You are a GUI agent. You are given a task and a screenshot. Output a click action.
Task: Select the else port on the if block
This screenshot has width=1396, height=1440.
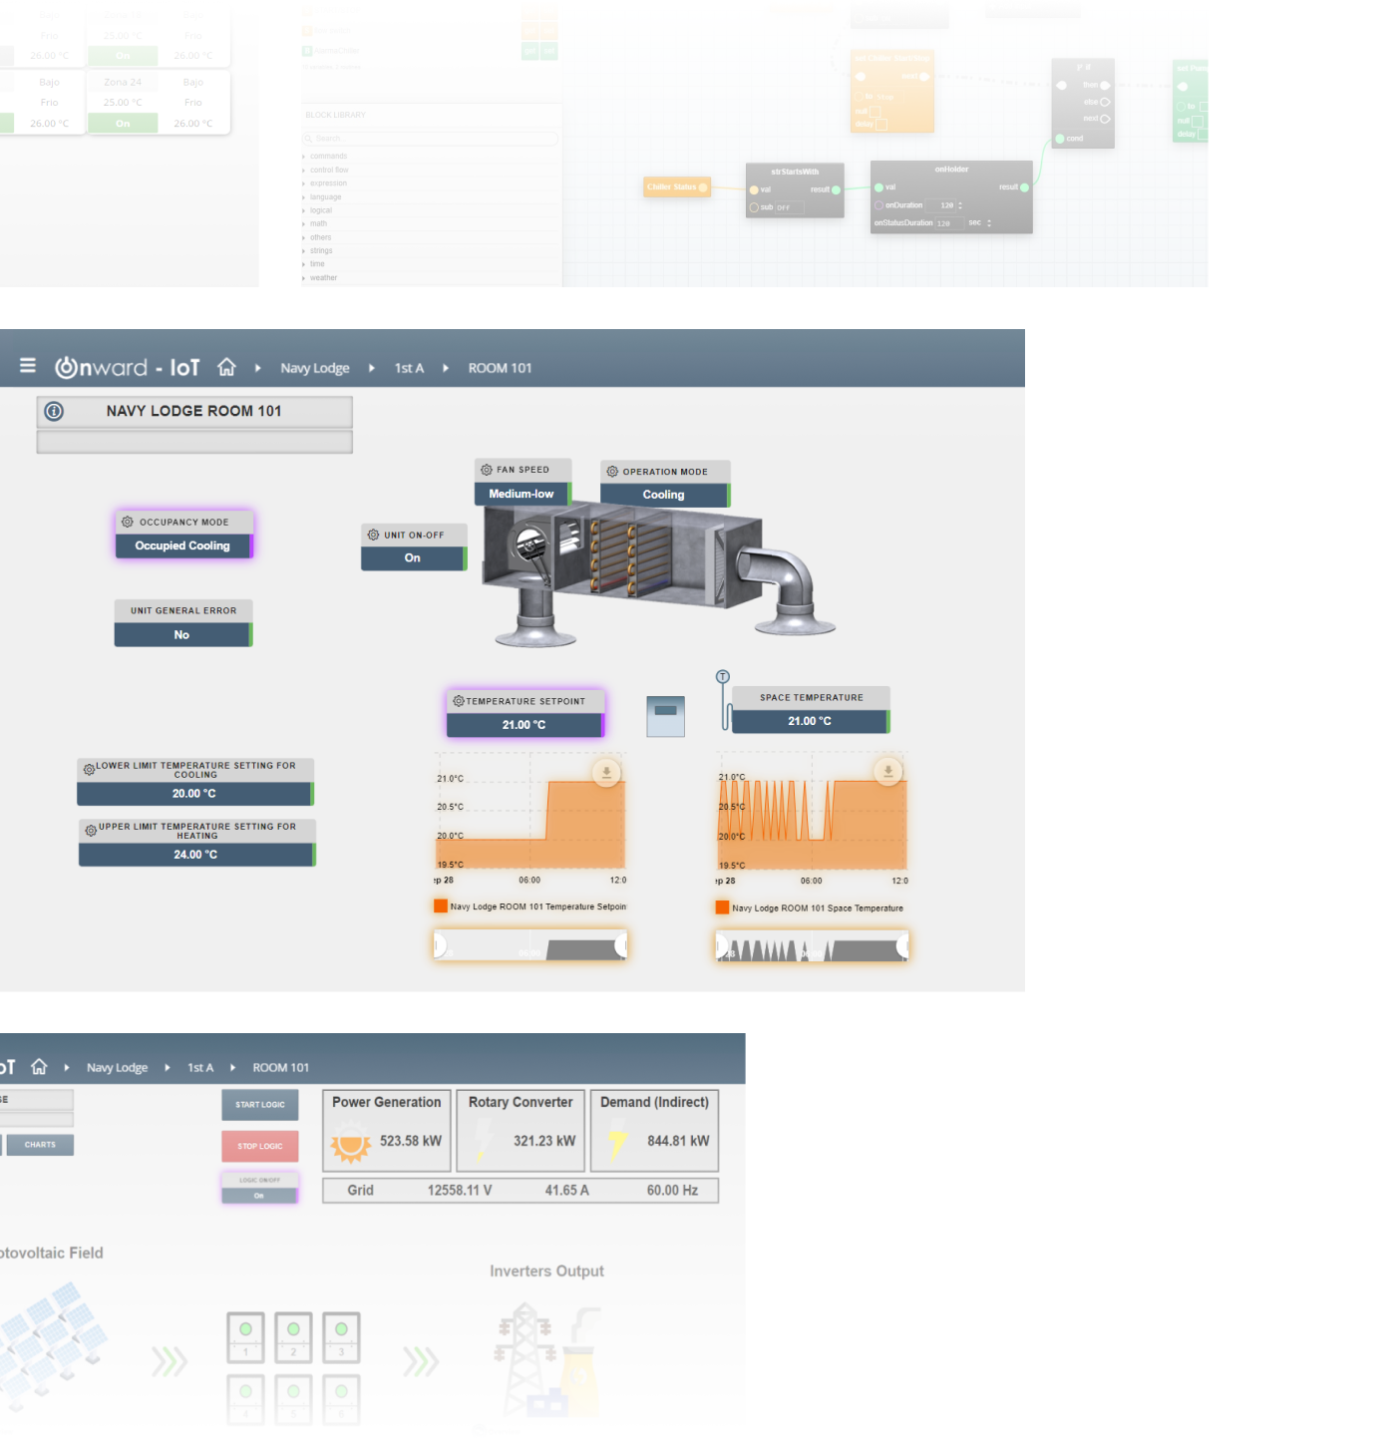[1105, 102]
